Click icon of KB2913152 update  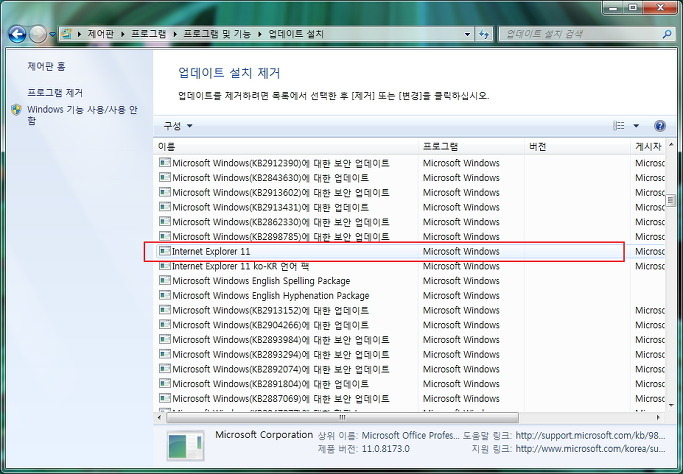click(x=164, y=310)
